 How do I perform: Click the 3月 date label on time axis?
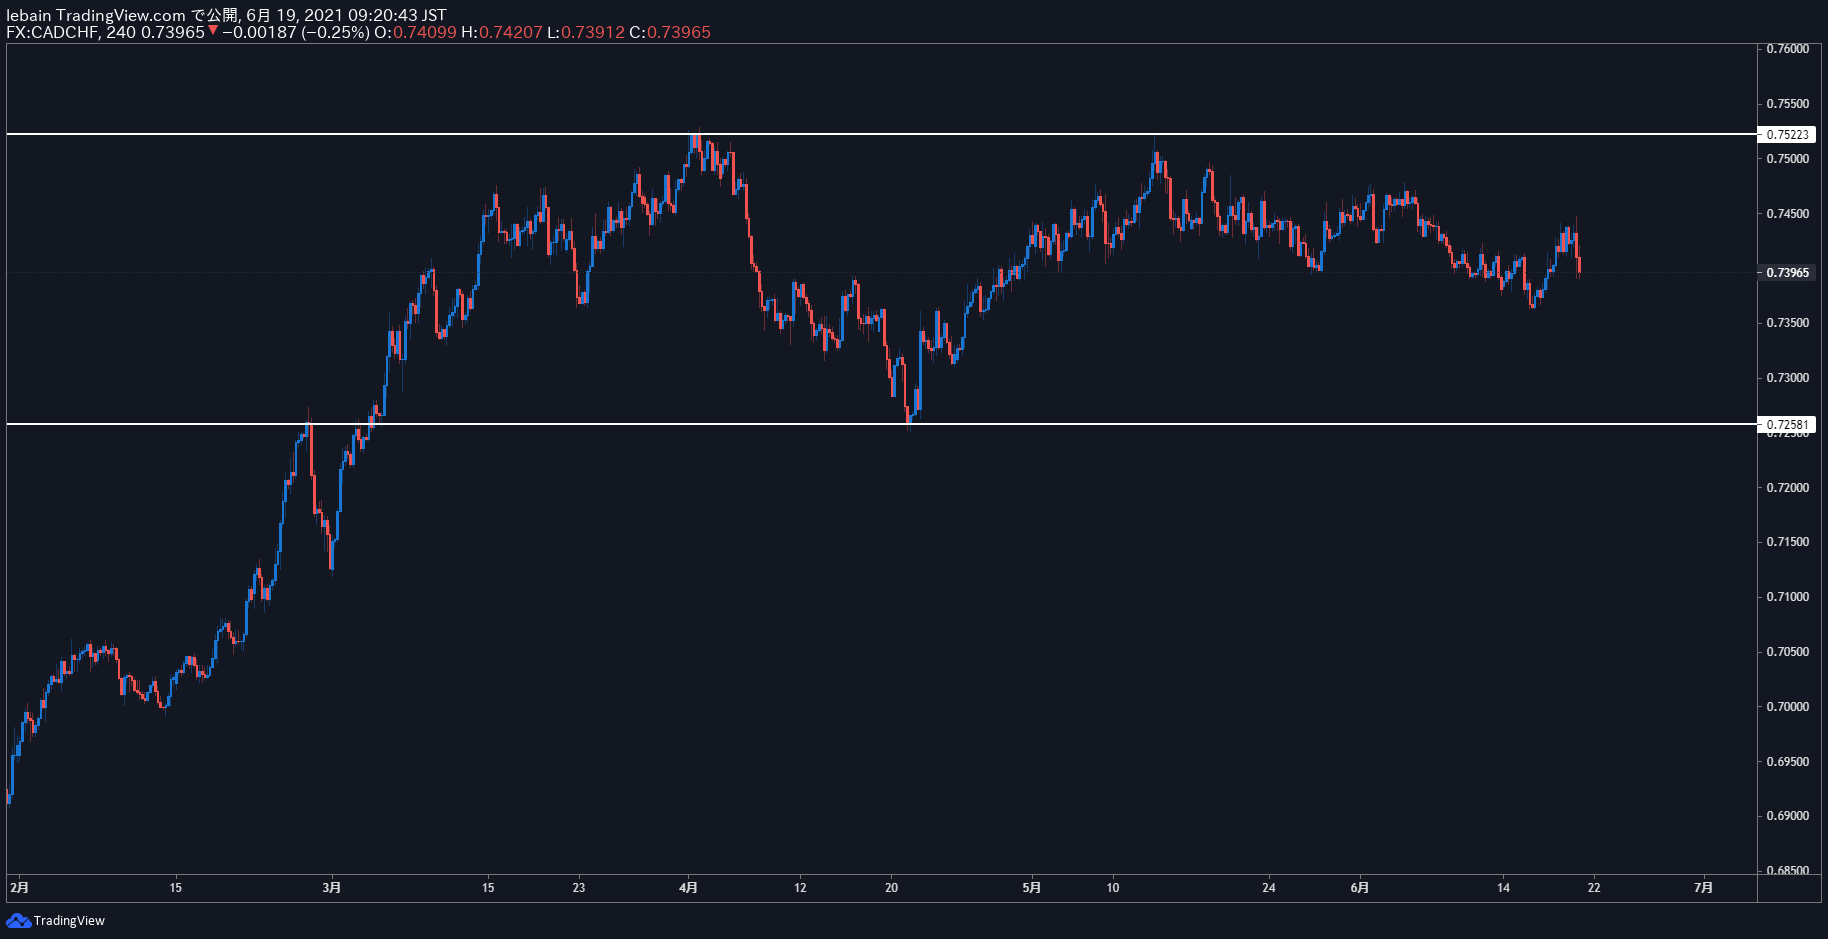click(332, 887)
